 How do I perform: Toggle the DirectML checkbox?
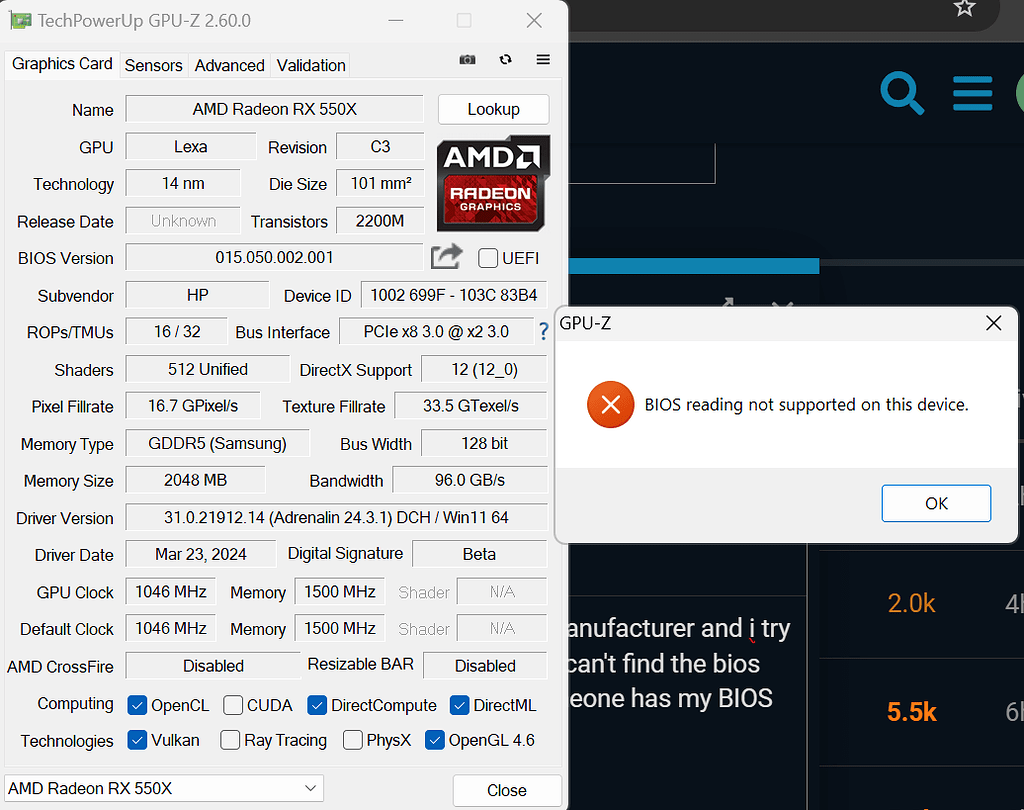[459, 705]
